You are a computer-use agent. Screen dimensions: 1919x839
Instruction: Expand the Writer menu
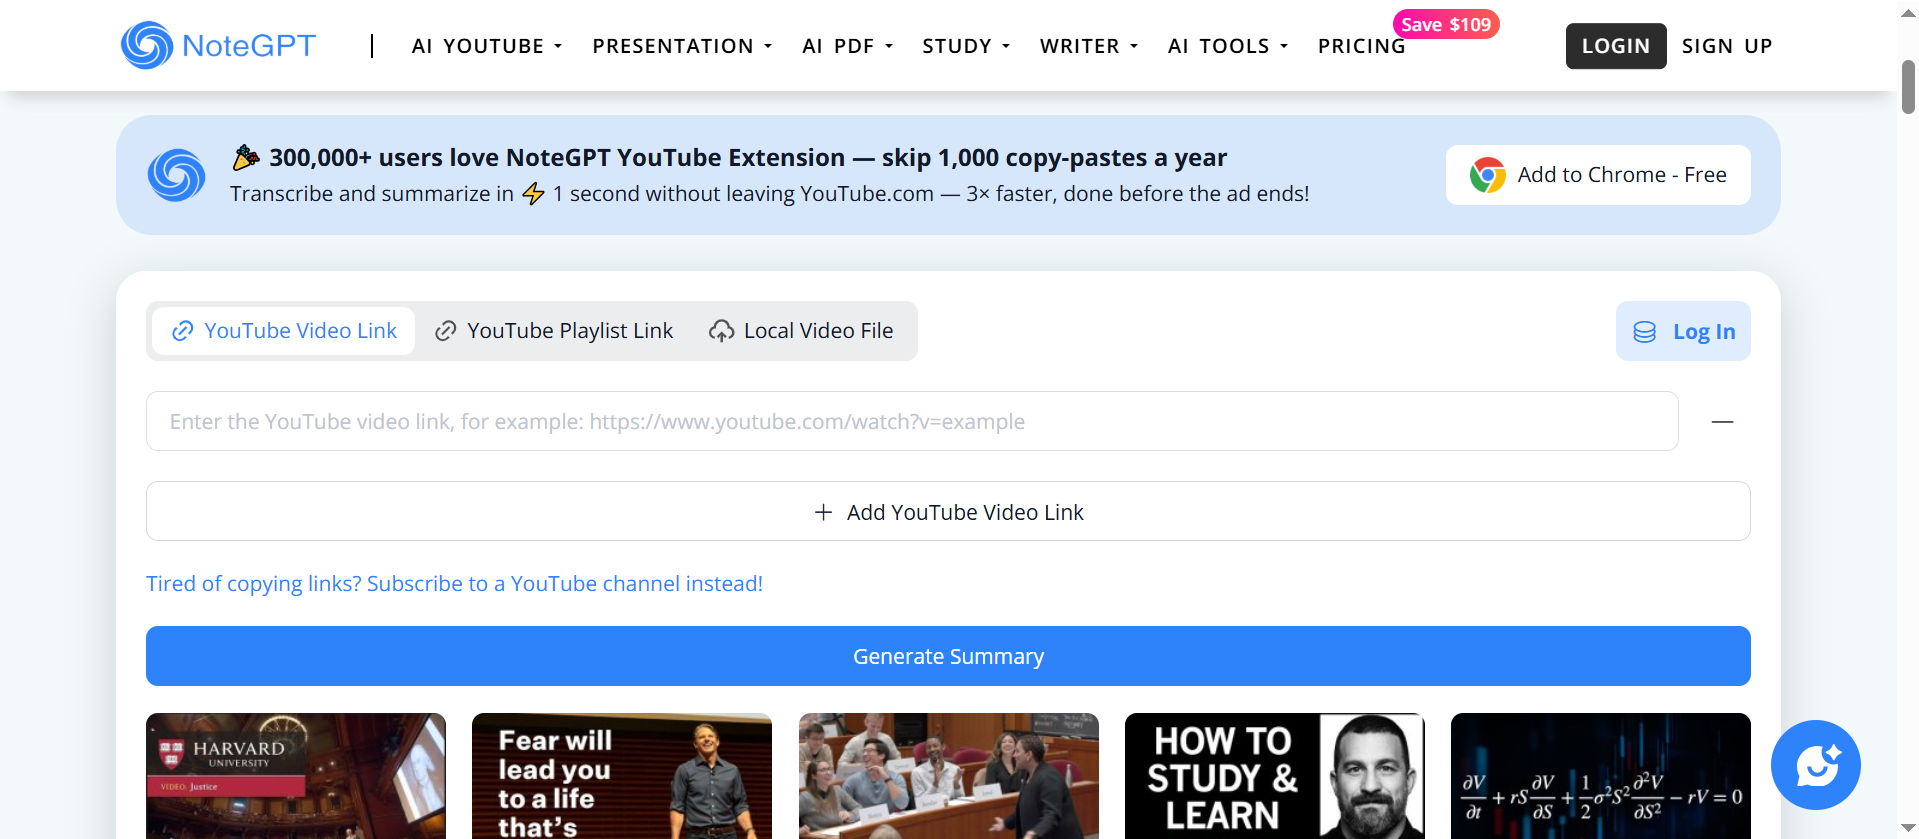pyautogui.click(x=1089, y=46)
